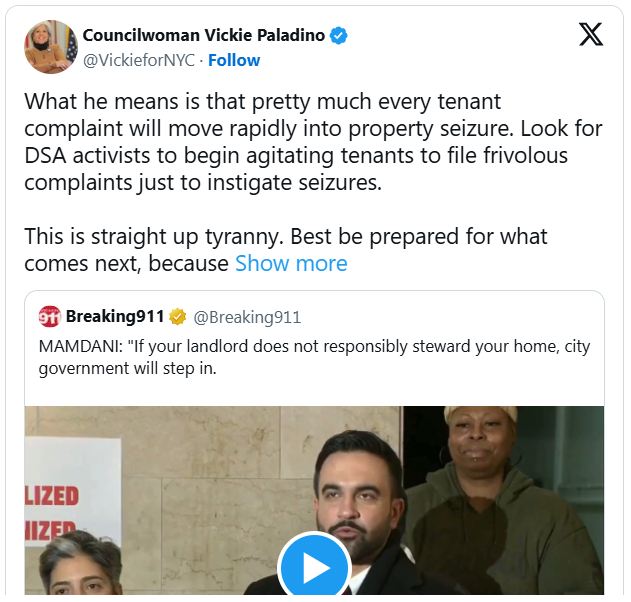Follow the VickieforNYC account
Screen dimensions: 631x602
233,60
